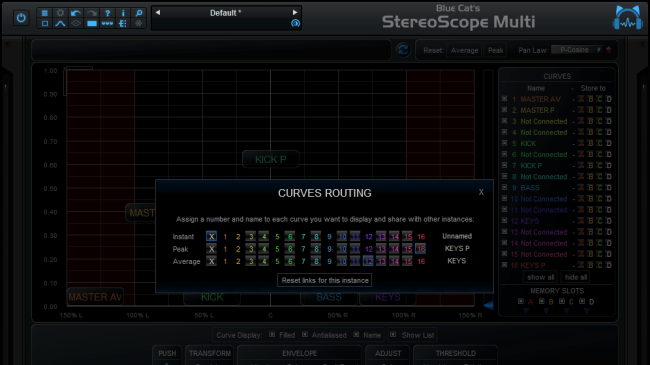Select next preset with right arrow

tap(295, 12)
